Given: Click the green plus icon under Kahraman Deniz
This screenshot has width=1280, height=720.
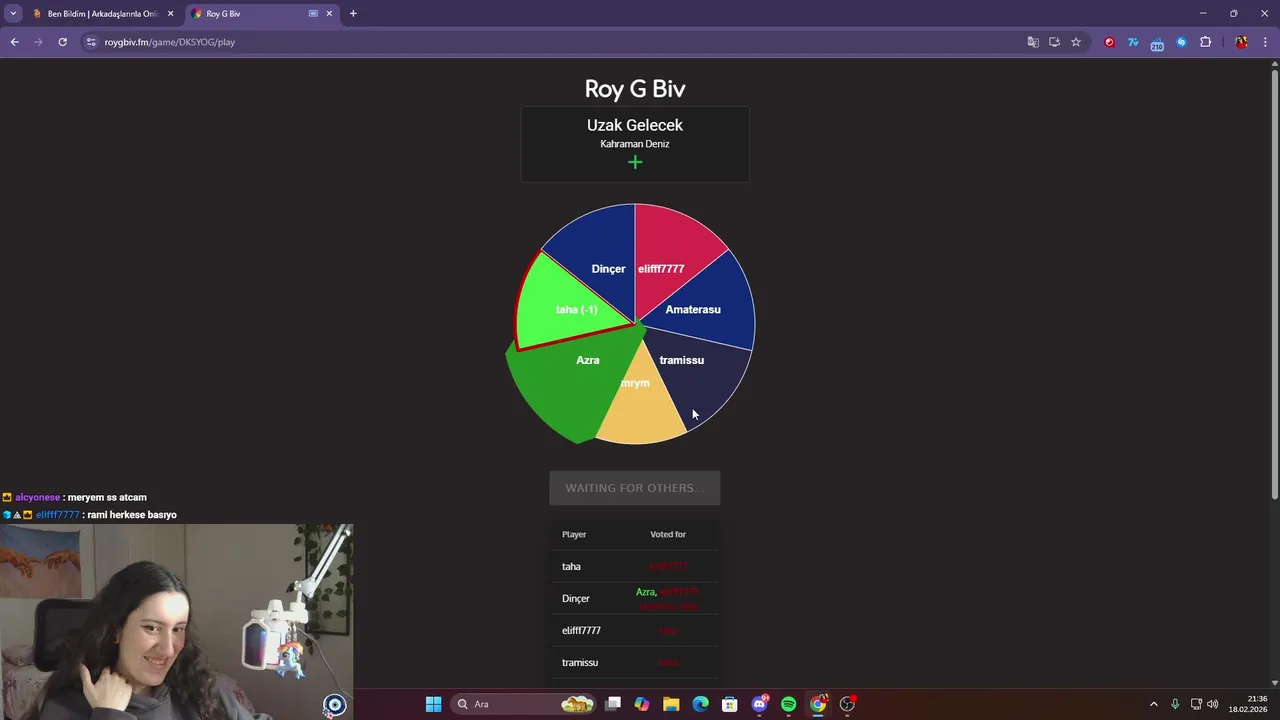Looking at the screenshot, I should point(635,162).
